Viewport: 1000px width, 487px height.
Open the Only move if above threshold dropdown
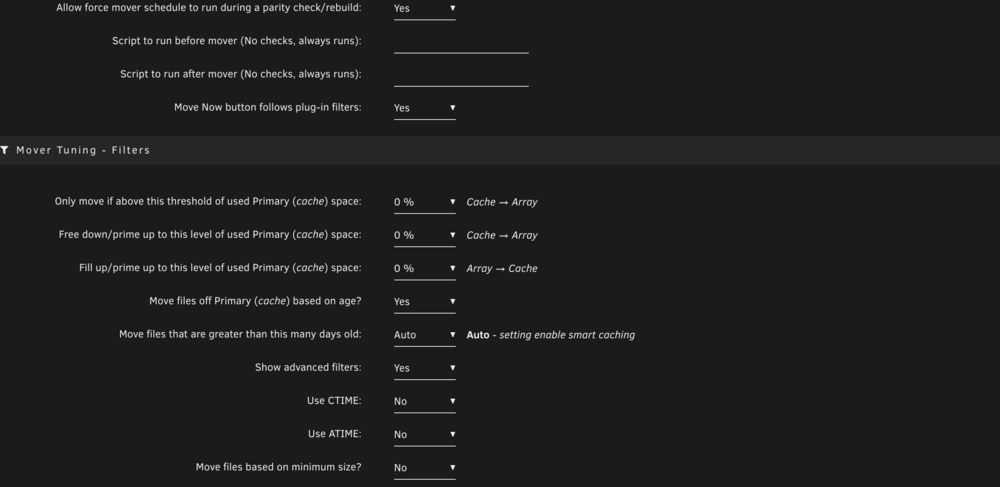425,203
